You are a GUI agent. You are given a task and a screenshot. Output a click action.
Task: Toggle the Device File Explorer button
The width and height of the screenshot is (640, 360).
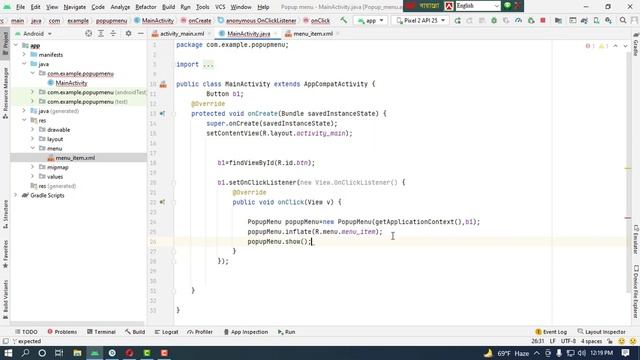(636, 291)
